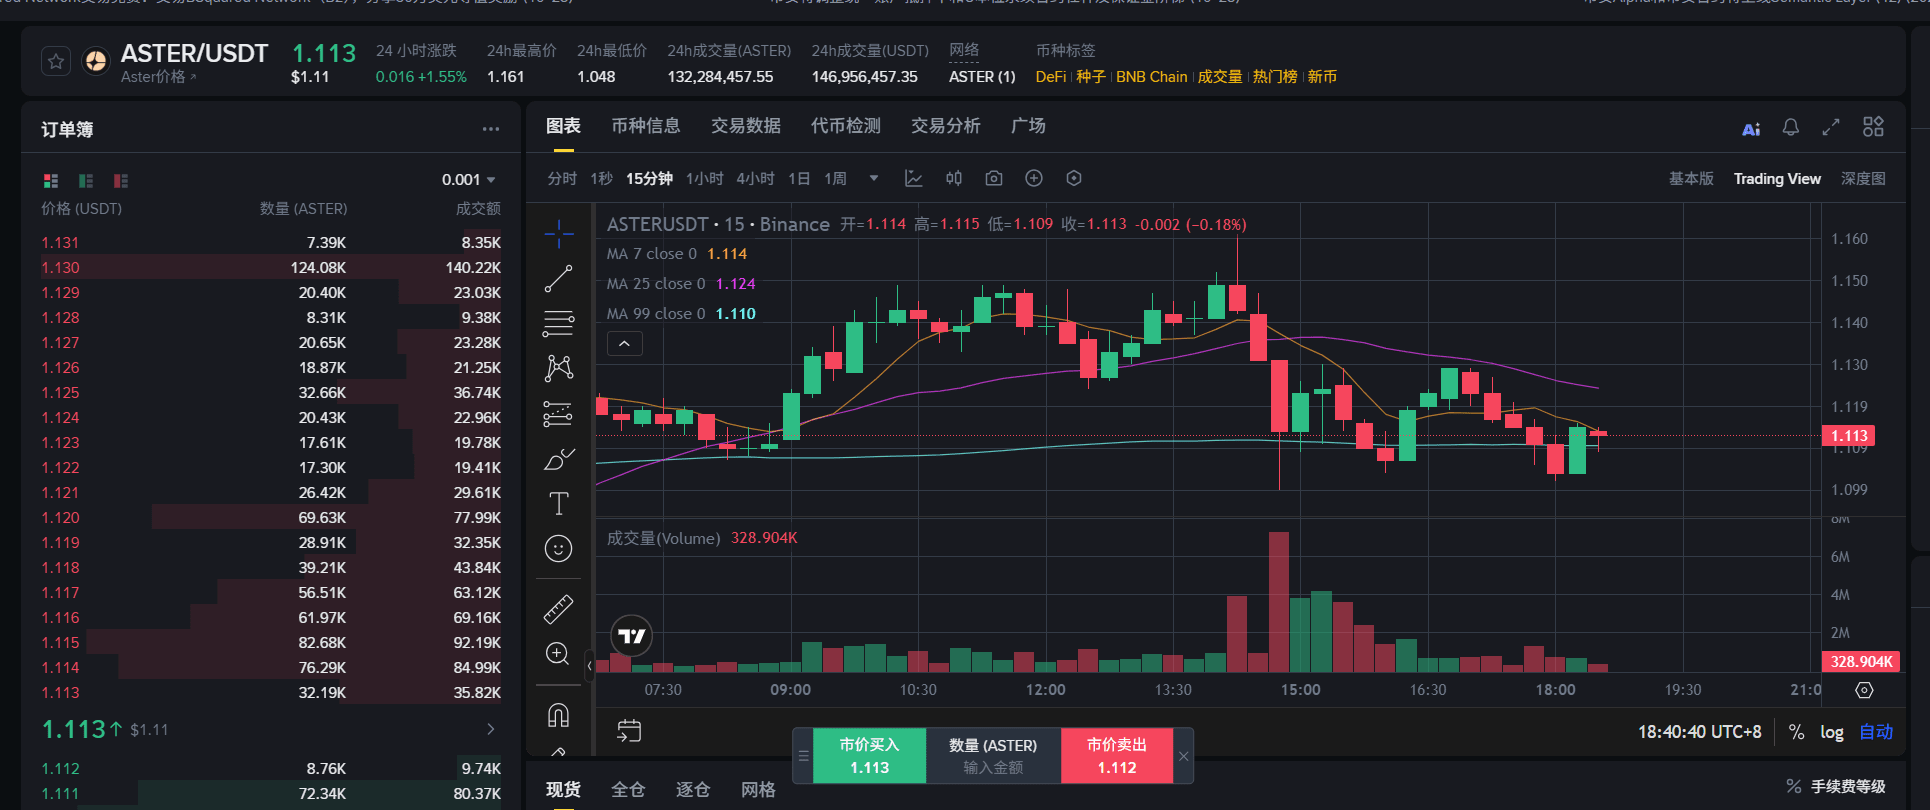The width and height of the screenshot is (1930, 810).
Task: Select the text annotation tool
Action: 558,503
